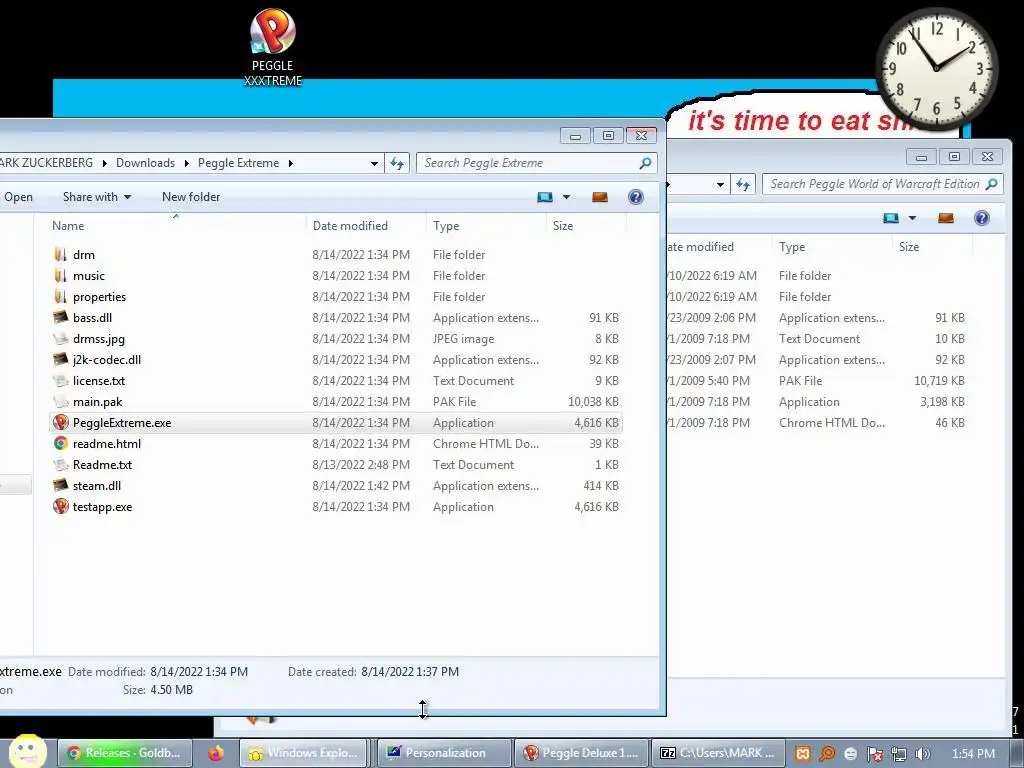The width and height of the screenshot is (1024, 768).
Task: Open address history dropdown in World of Warcraft window
Action: point(720,184)
